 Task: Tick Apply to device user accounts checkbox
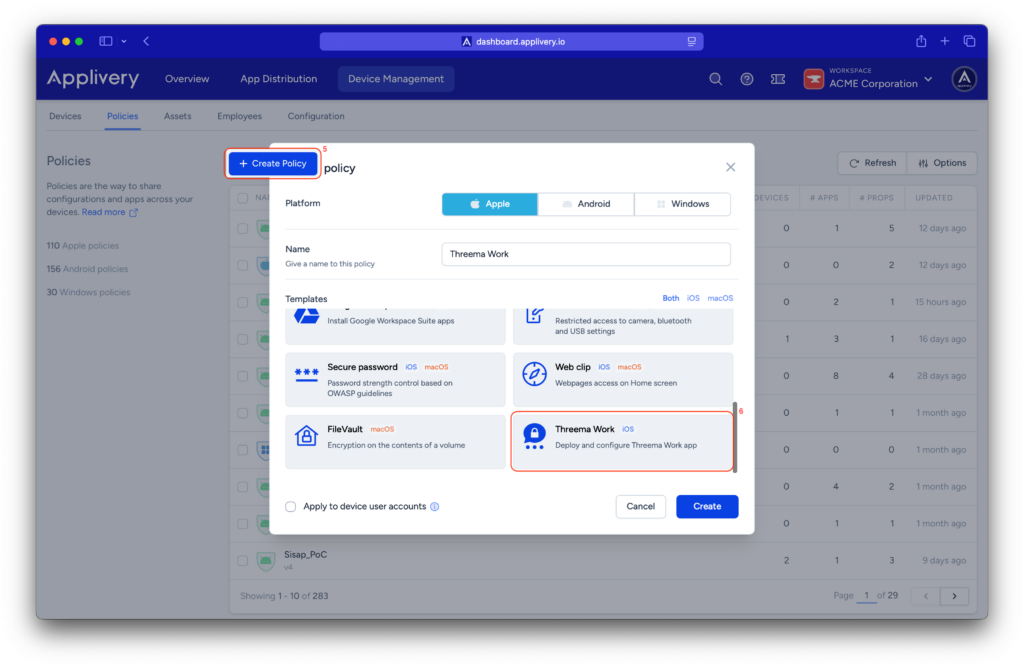click(x=291, y=506)
